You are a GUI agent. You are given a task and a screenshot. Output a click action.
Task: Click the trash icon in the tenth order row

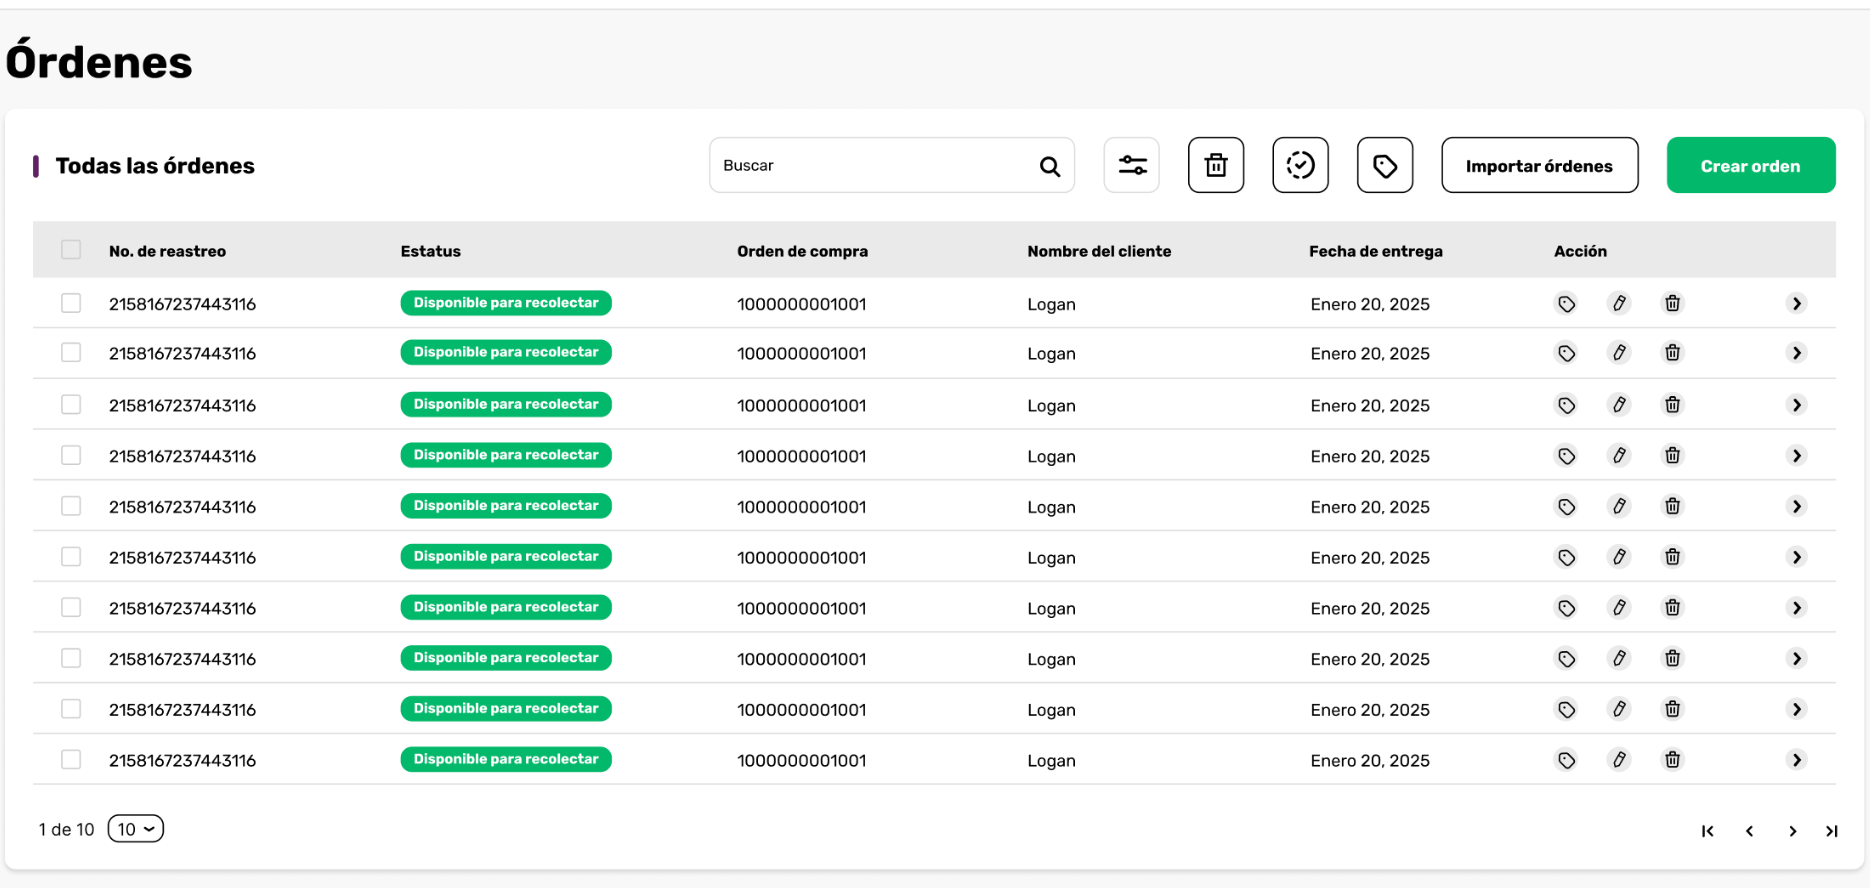click(1672, 760)
